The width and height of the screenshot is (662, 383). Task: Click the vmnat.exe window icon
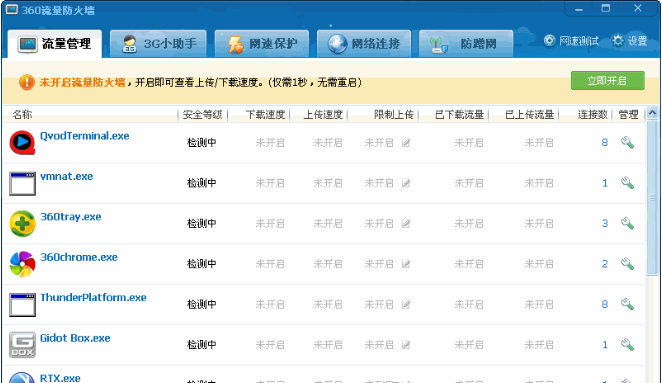22,183
